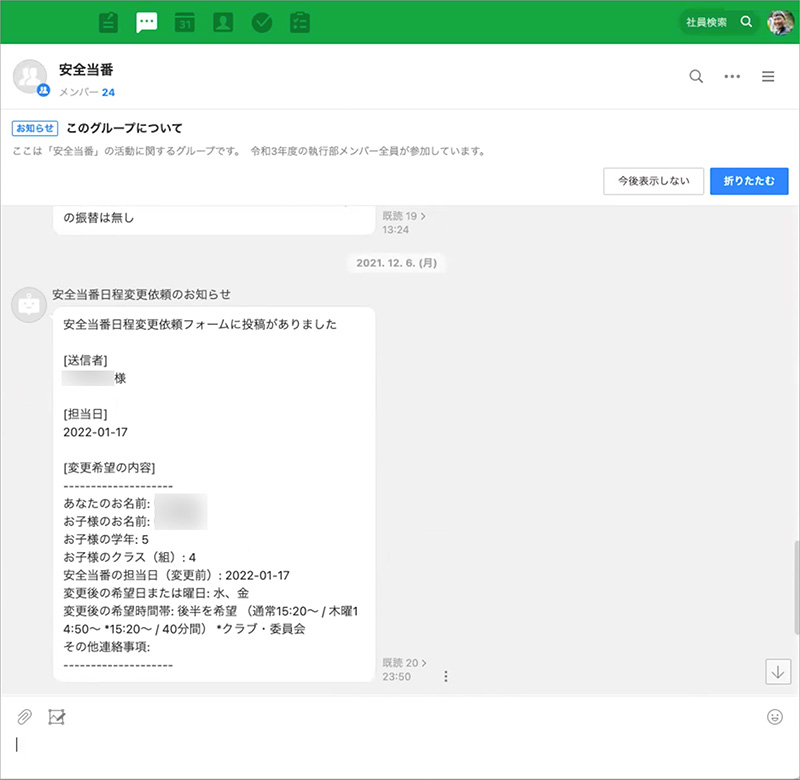The width and height of the screenshot is (800, 780).
Task: Open the Calendar icon in the top bar
Action: point(185,22)
